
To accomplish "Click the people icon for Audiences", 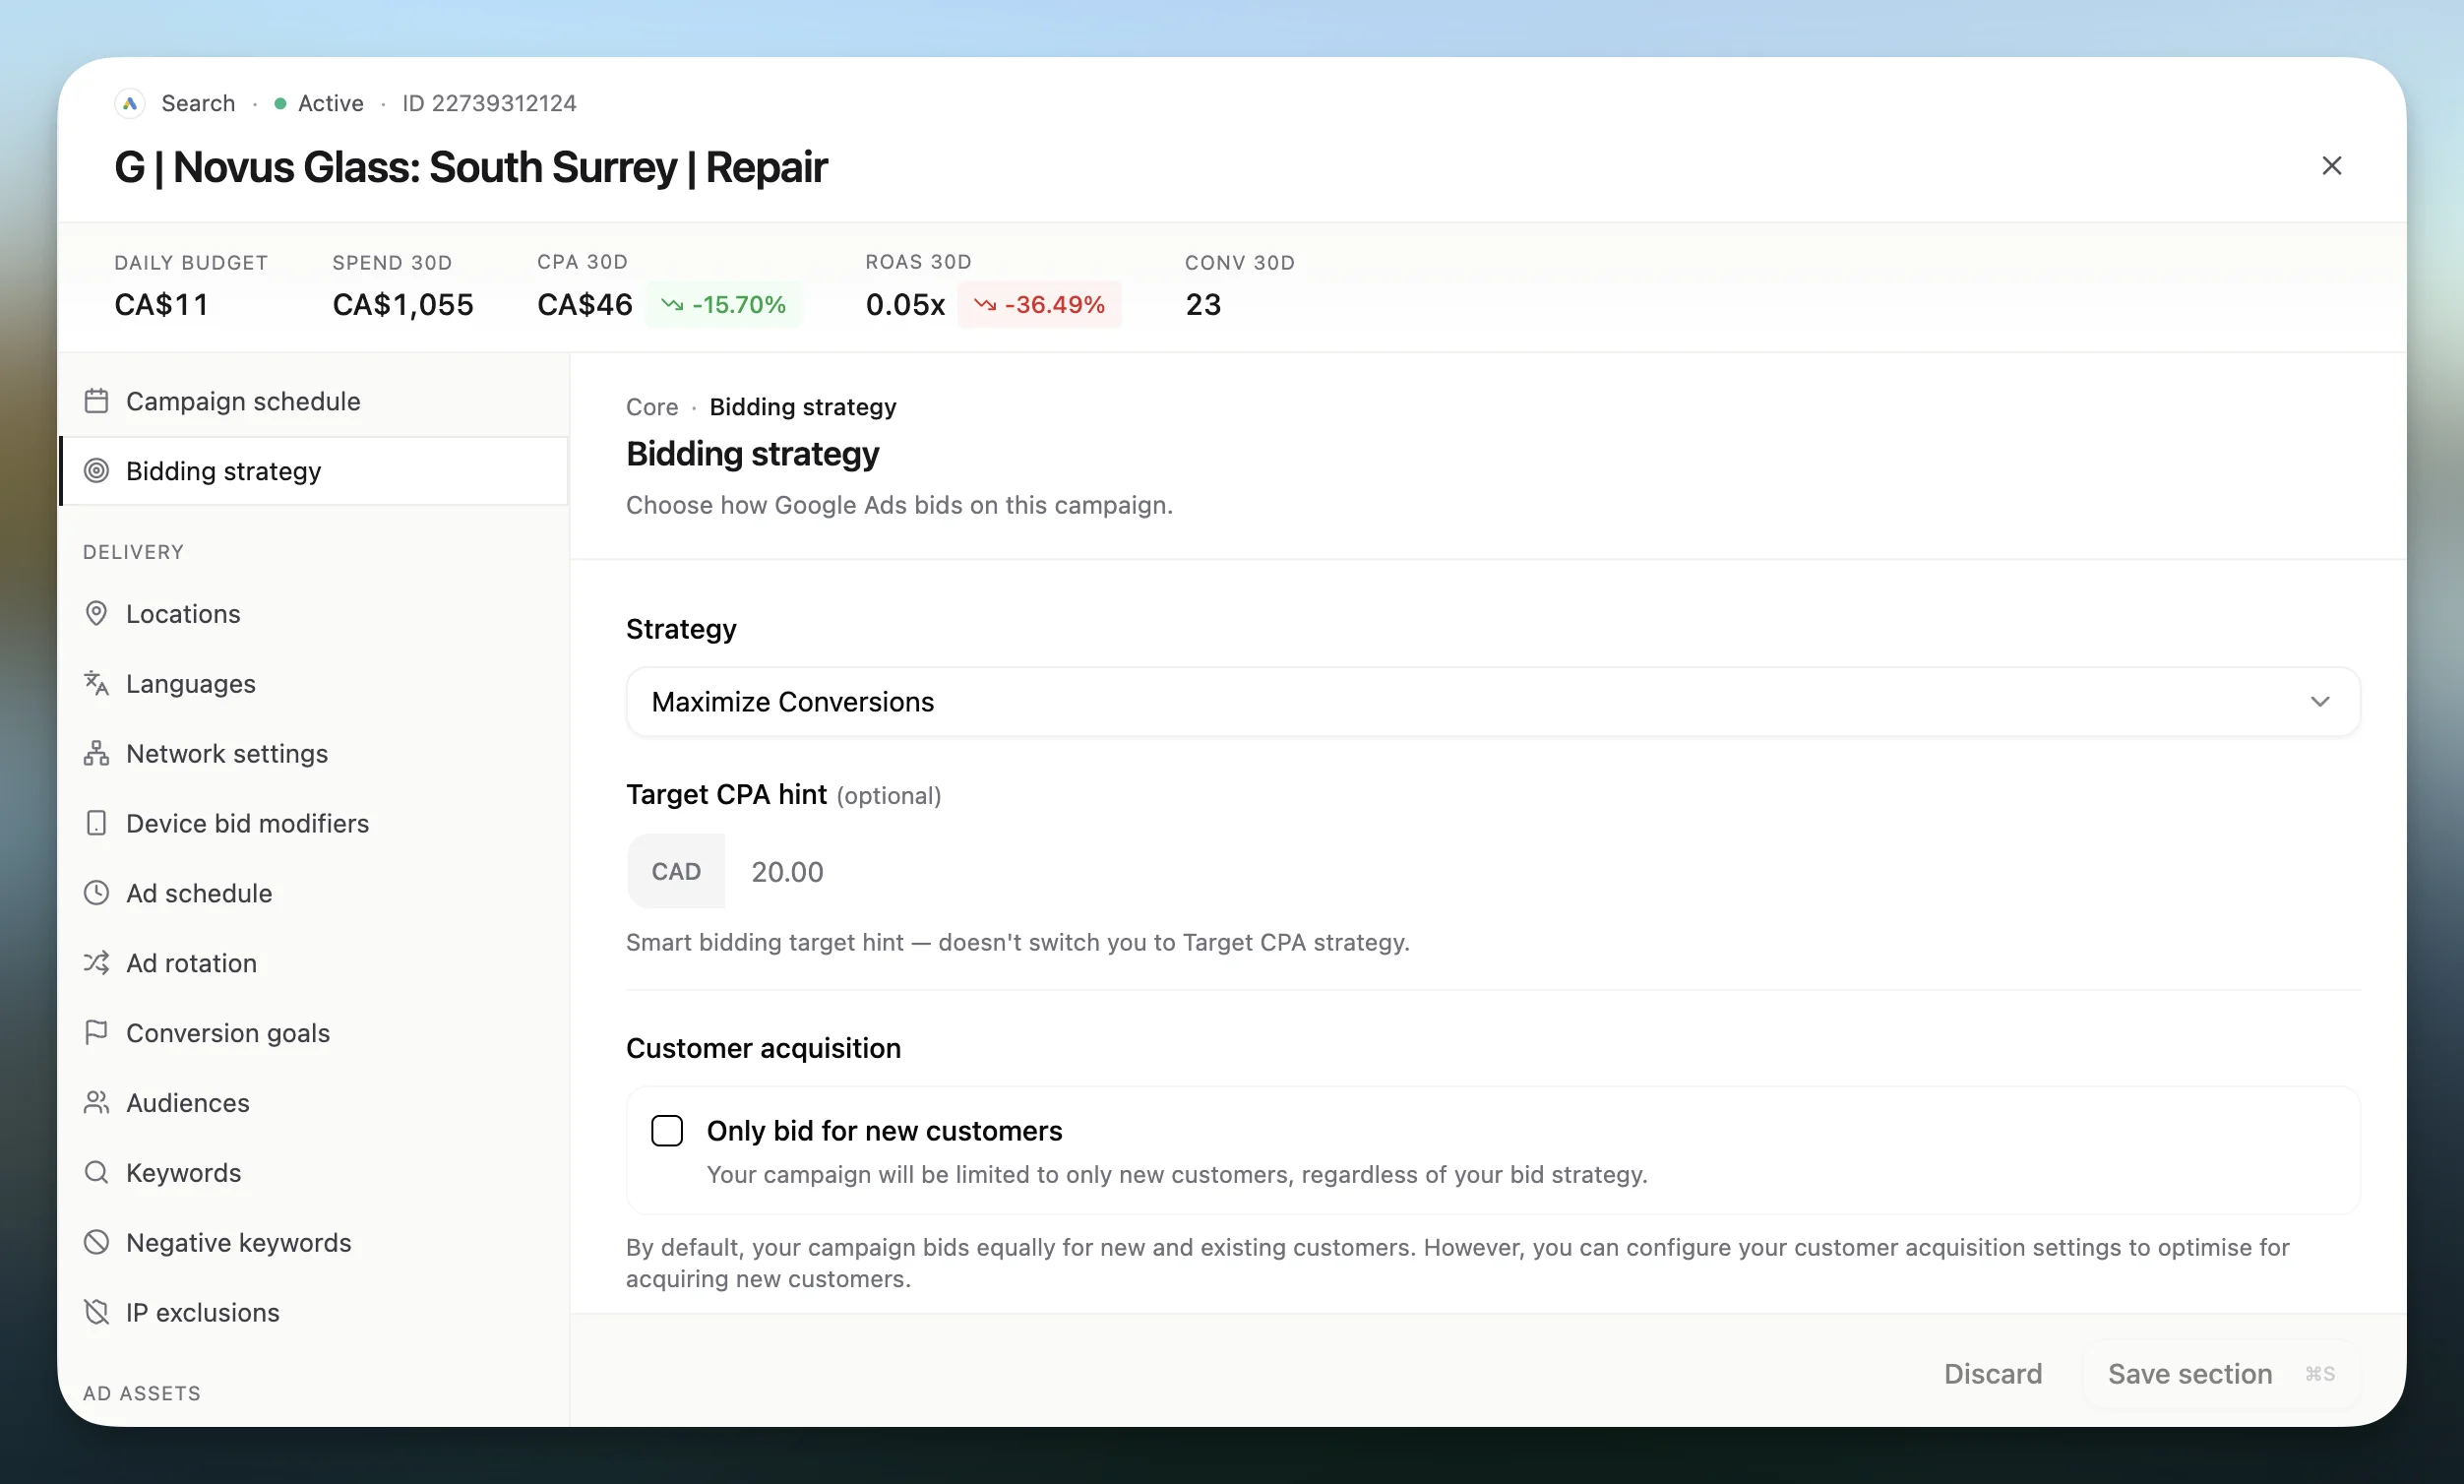I will click(96, 1102).
